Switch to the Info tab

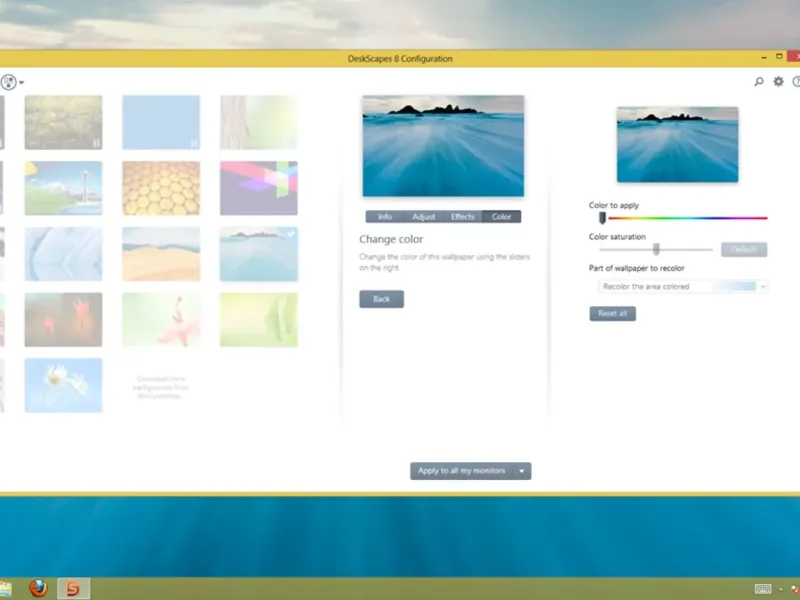pos(385,217)
